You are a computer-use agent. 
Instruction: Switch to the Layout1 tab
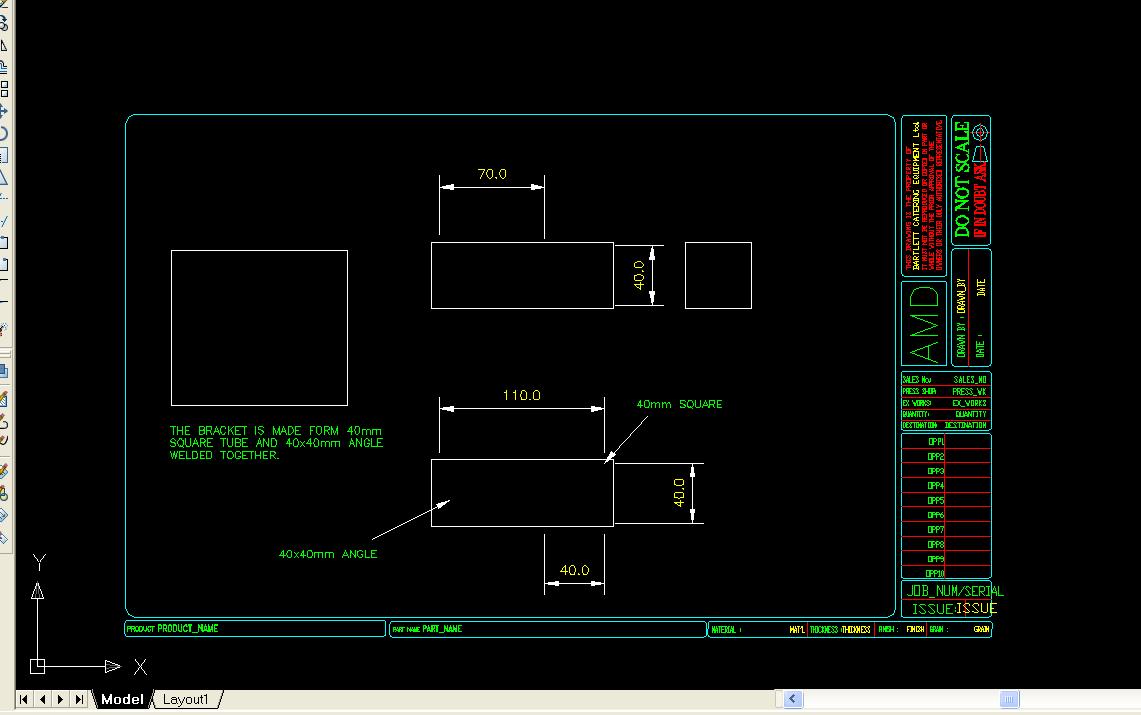pos(186,699)
